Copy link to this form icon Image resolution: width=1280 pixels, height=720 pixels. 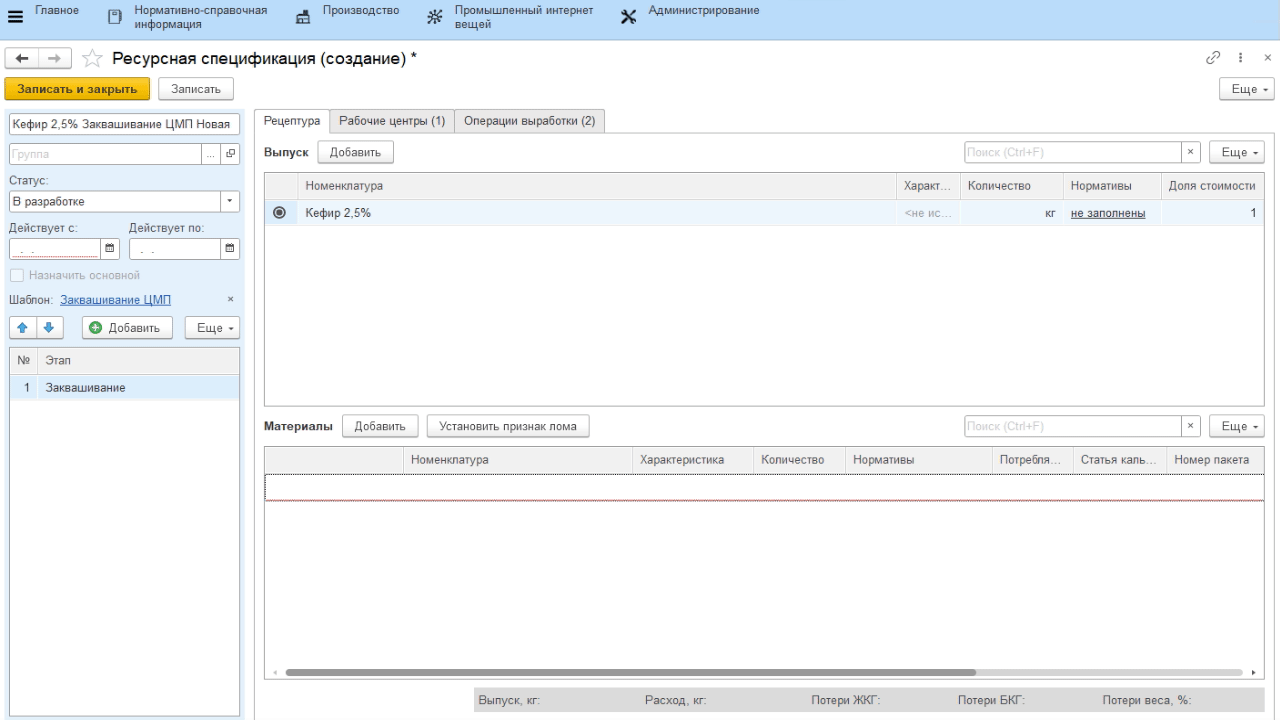[1213, 58]
